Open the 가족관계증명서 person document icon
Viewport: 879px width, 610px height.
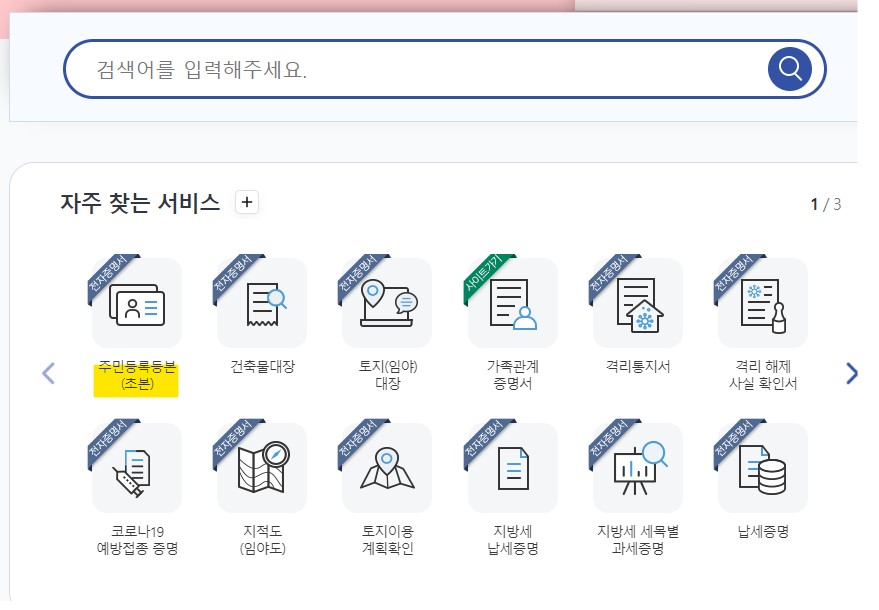[x=512, y=303]
